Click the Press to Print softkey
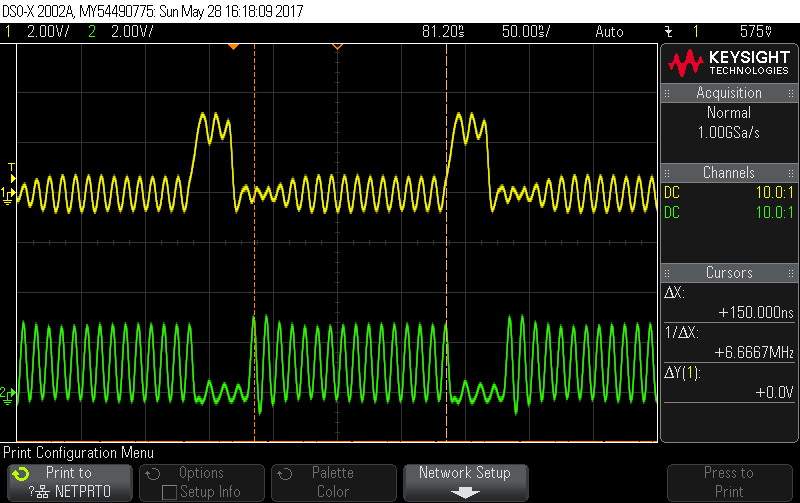This screenshot has width=800, height=503. 730,482
